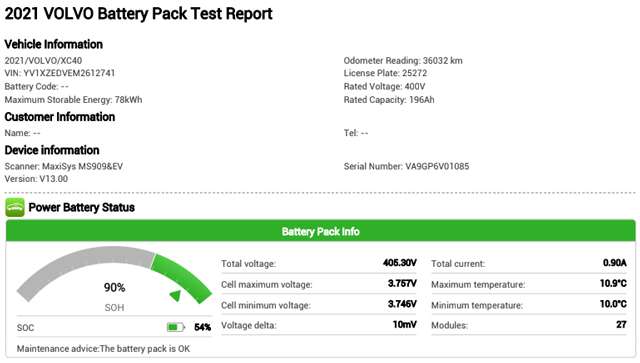Select the Power Battery Status heading
640x363 pixels.
pos(82,207)
